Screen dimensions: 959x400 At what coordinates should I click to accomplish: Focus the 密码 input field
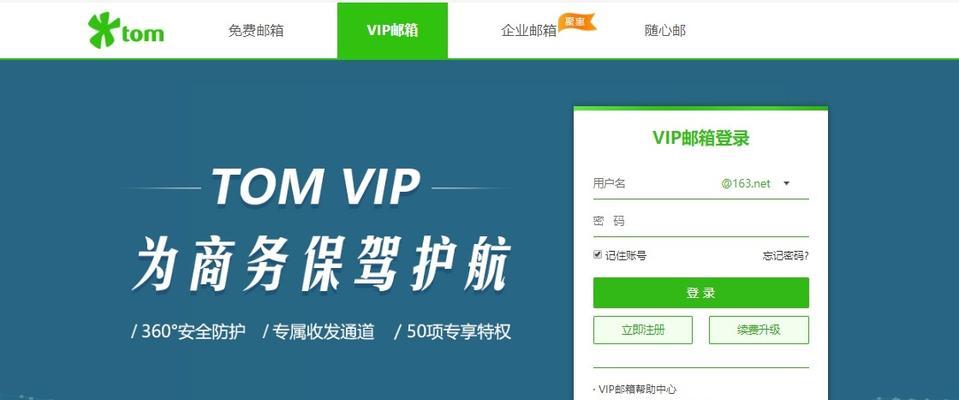pos(701,221)
